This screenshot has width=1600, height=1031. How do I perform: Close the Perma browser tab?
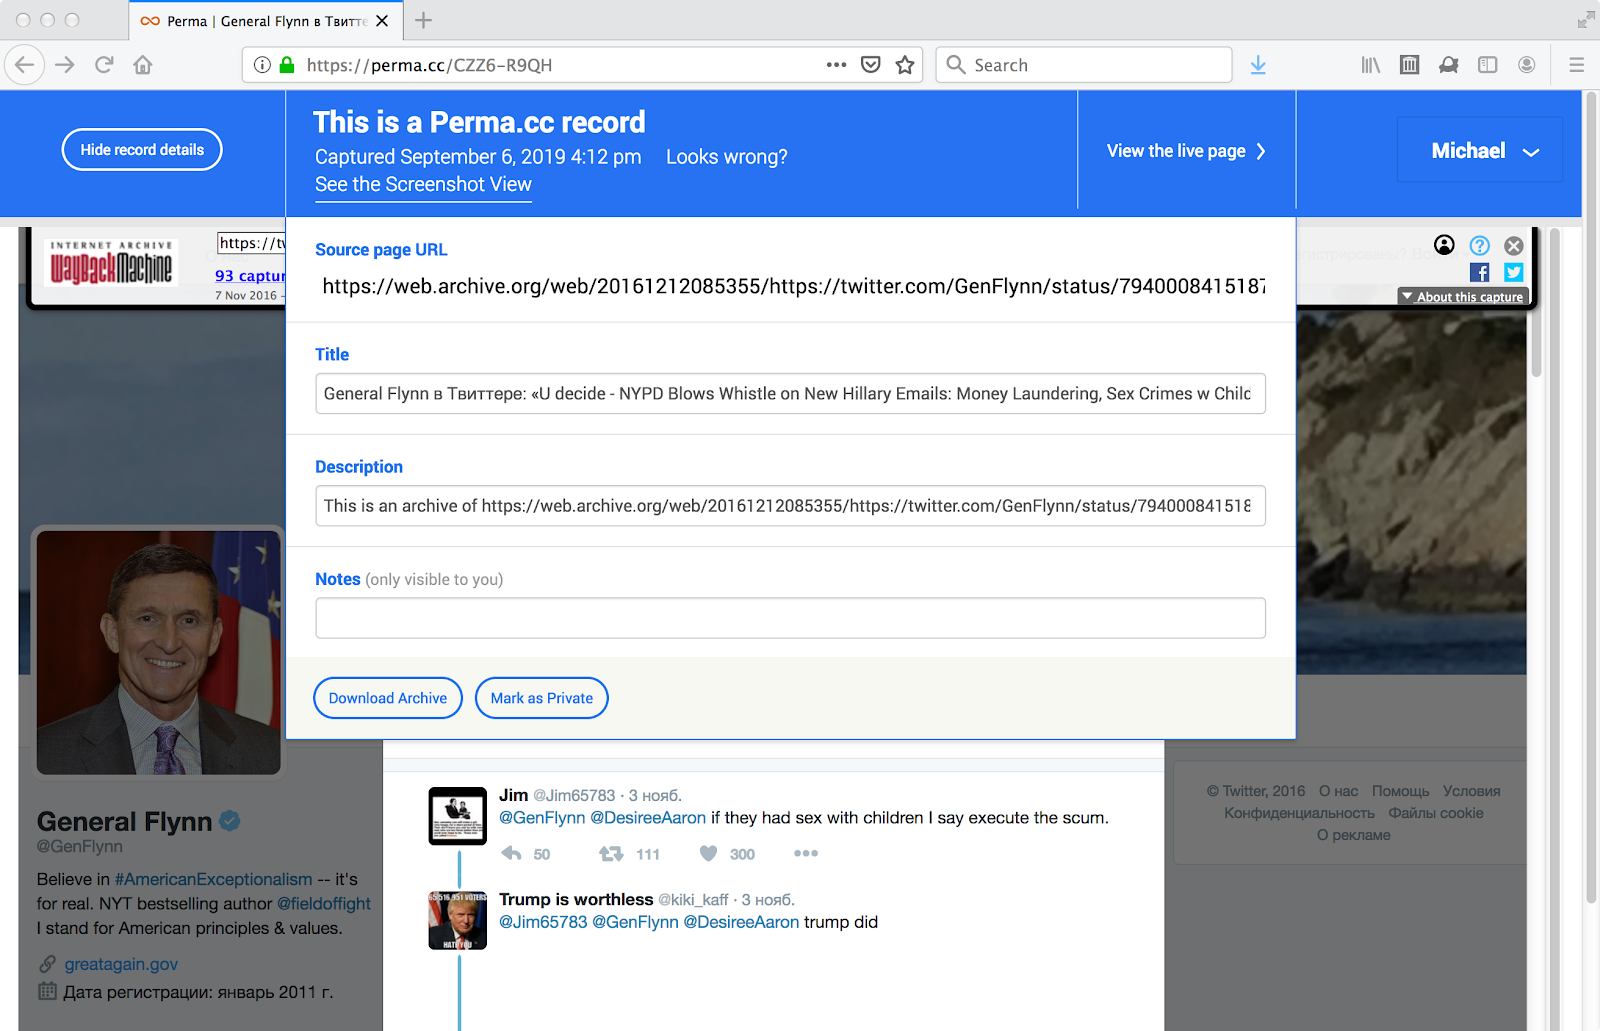point(382,20)
